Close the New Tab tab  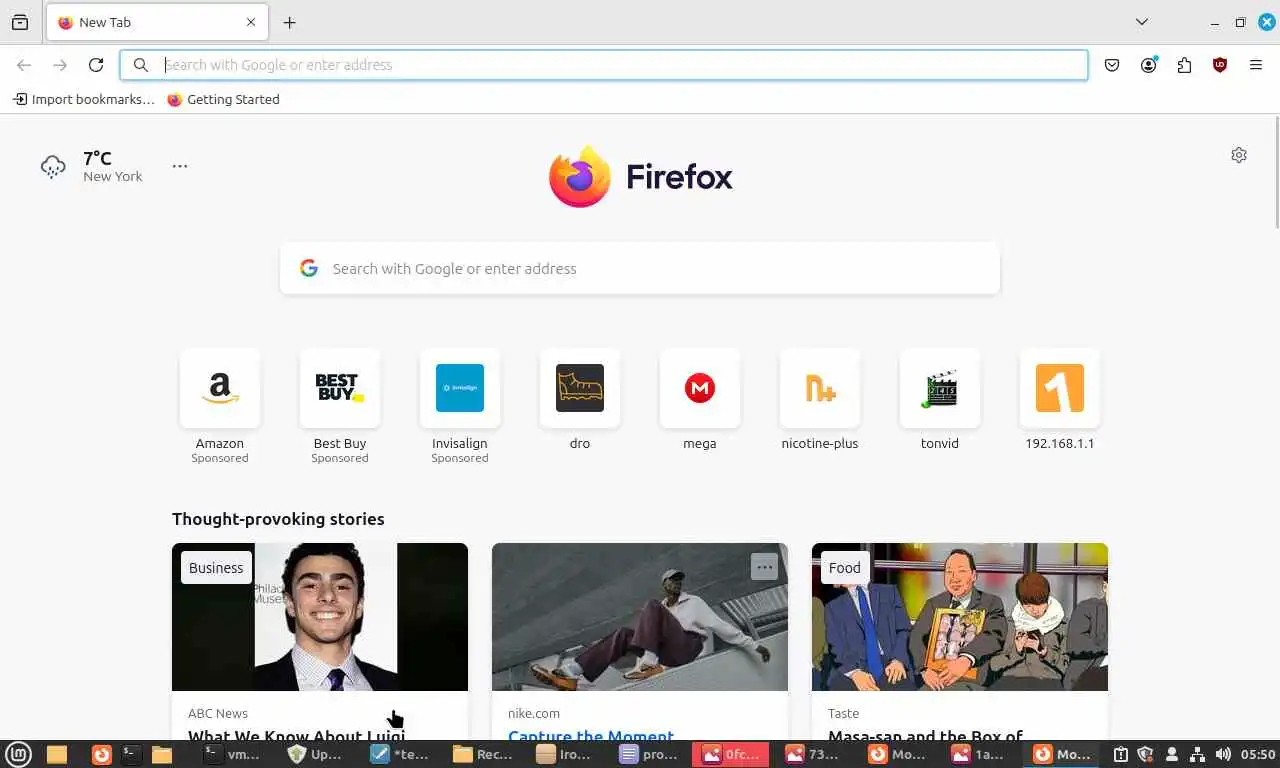tap(251, 22)
